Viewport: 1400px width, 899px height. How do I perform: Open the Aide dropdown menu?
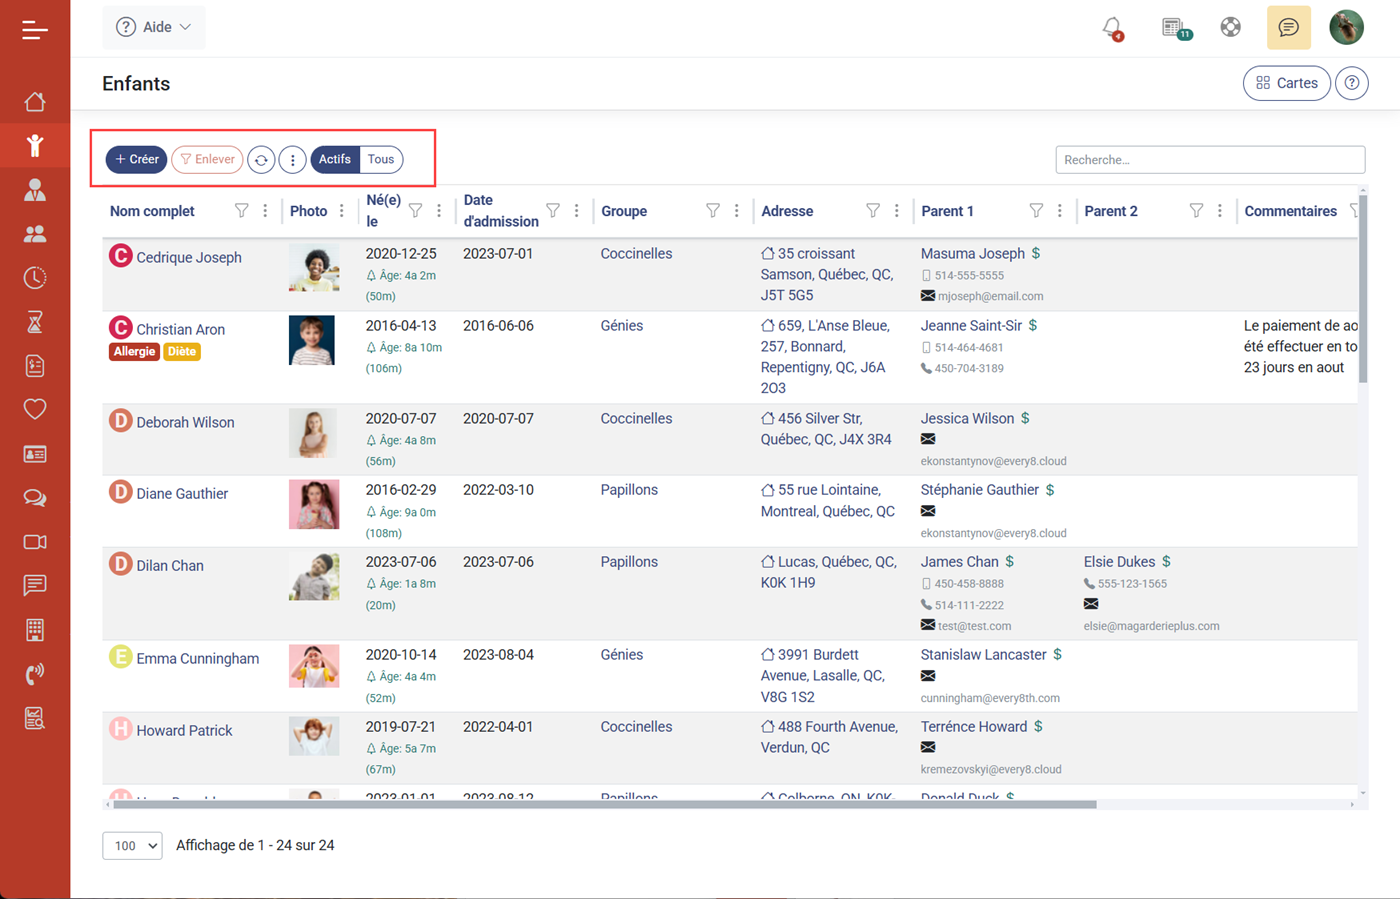click(x=153, y=27)
